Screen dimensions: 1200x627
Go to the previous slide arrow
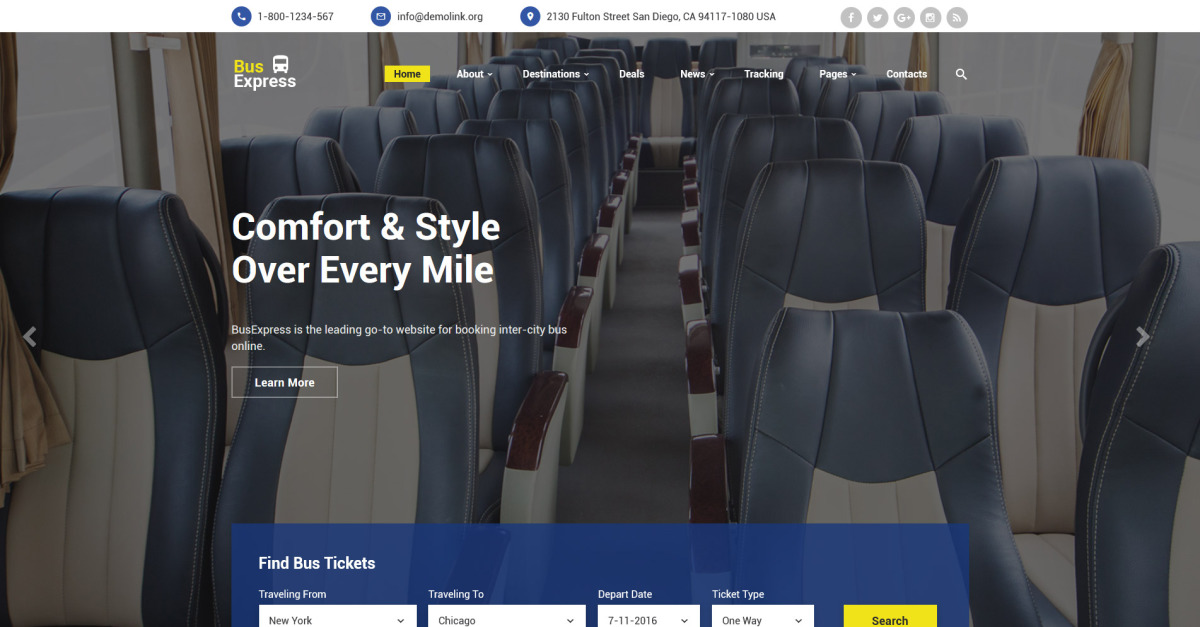tap(30, 338)
